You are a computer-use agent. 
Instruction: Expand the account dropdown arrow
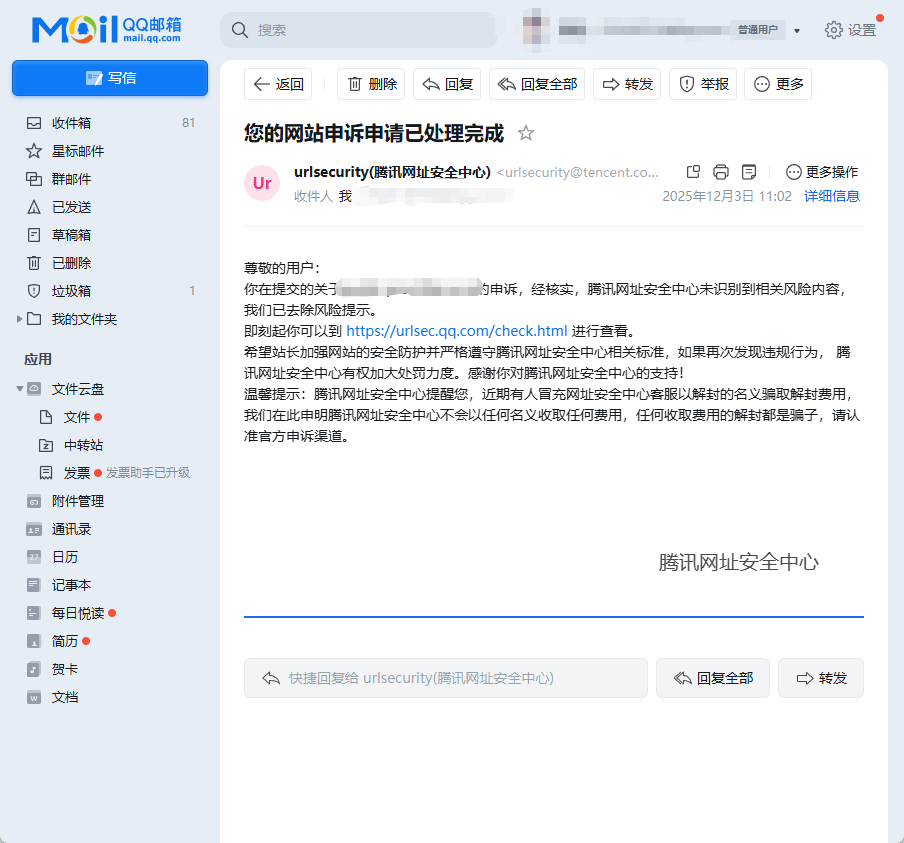click(x=797, y=31)
